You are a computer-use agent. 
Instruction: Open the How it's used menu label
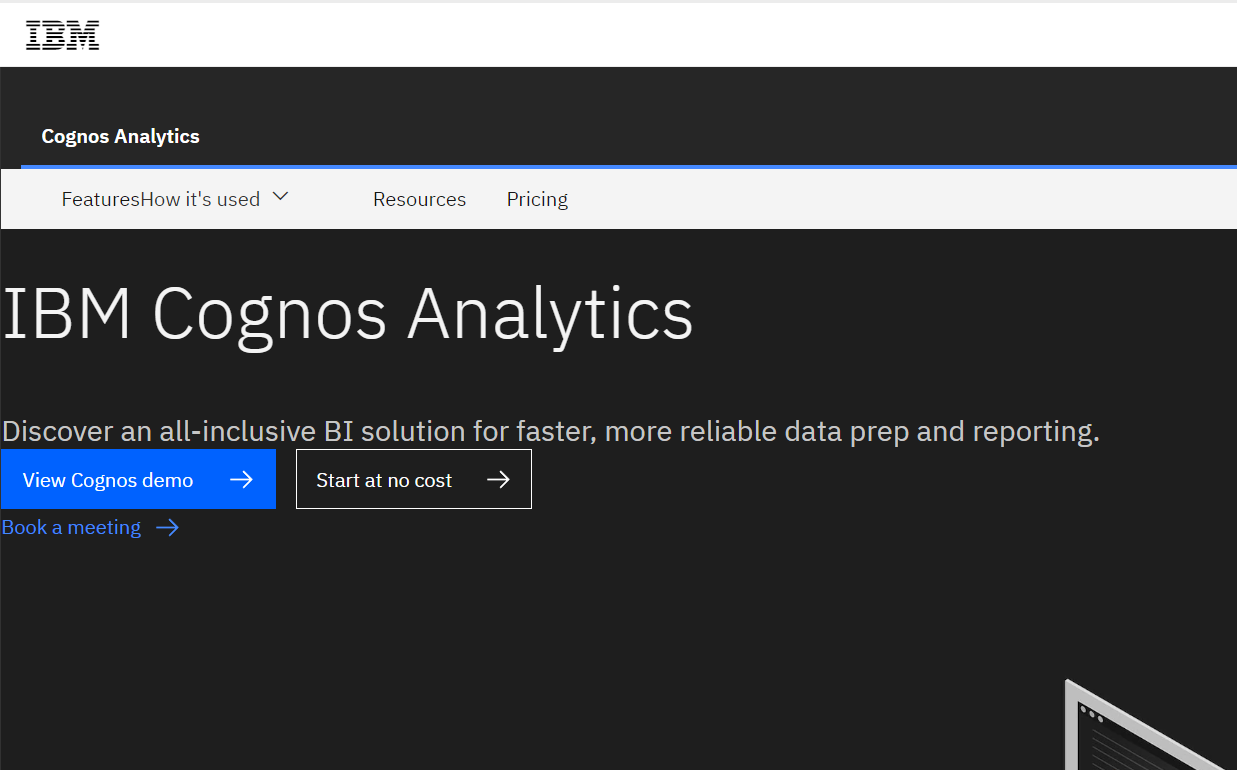coord(200,199)
